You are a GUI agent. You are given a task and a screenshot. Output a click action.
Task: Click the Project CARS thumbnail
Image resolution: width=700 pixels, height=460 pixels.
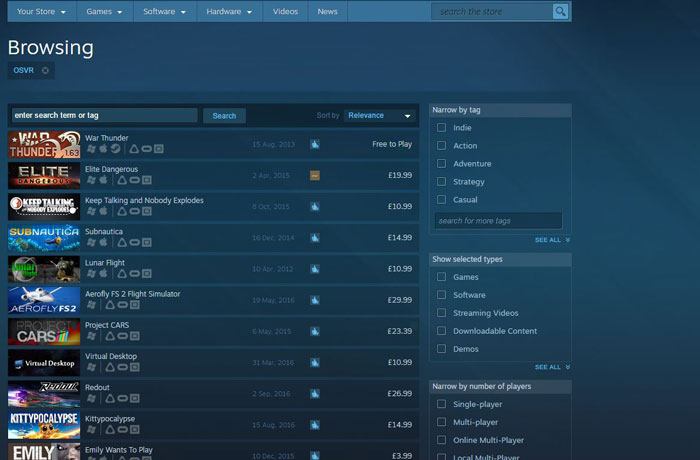[44, 332]
